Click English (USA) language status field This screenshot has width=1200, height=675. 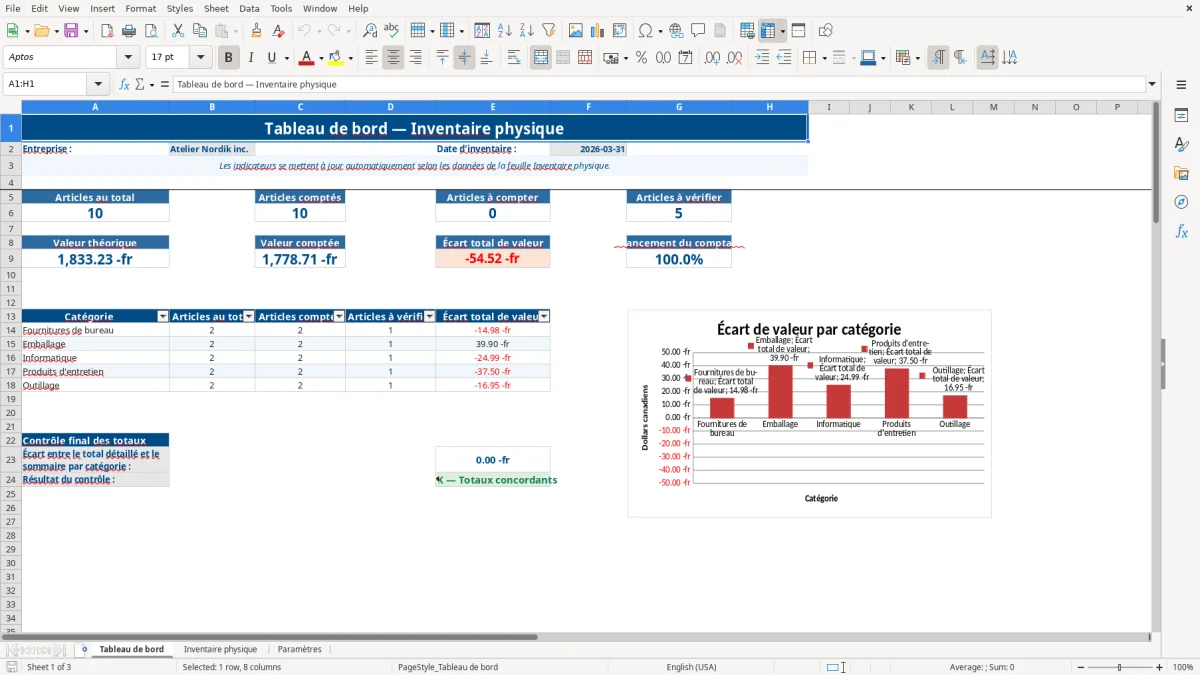click(692, 667)
